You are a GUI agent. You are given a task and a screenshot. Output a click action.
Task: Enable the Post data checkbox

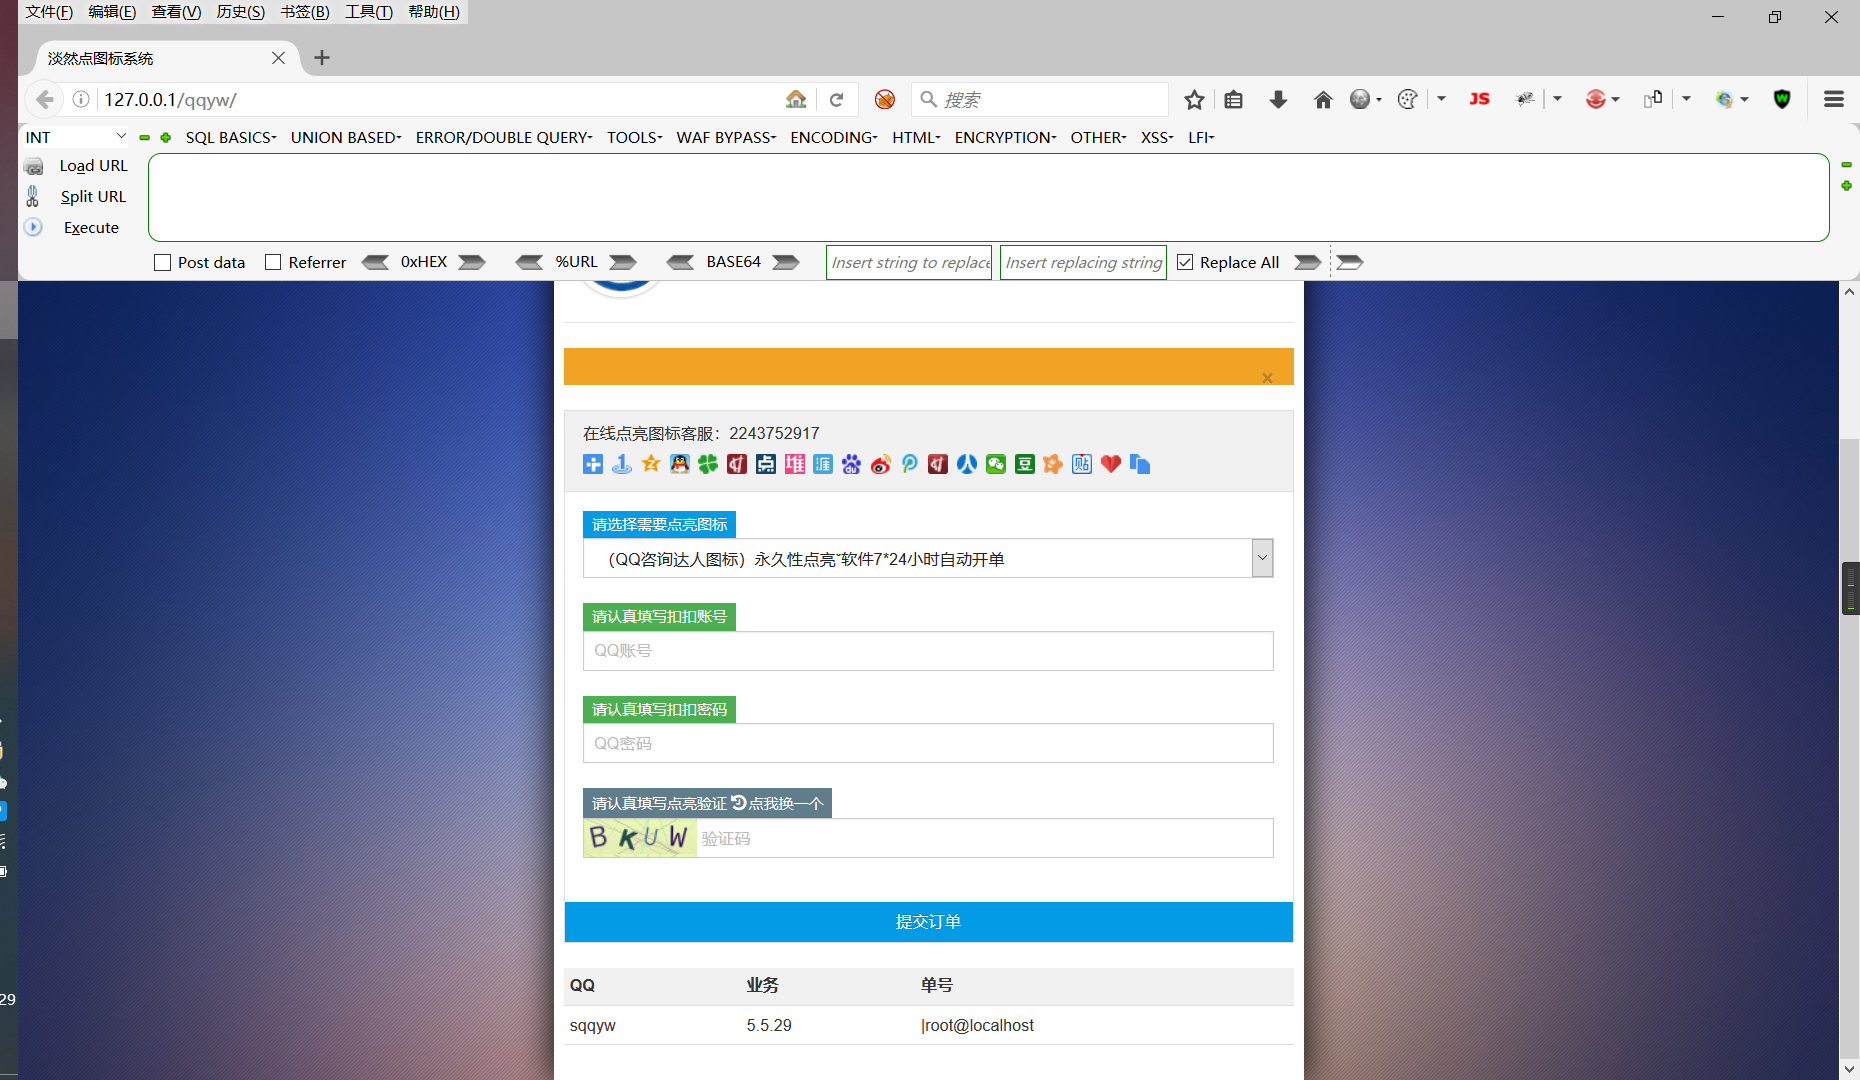point(163,262)
